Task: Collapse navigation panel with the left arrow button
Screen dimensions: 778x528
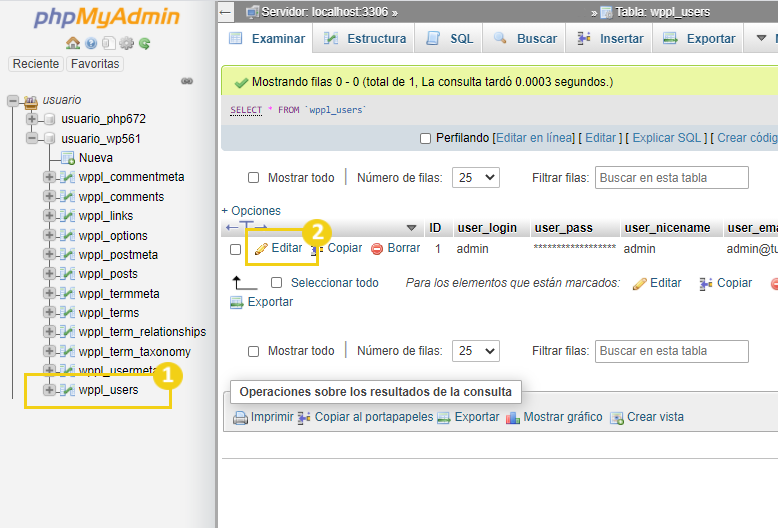Action: (x=226, y=12)
